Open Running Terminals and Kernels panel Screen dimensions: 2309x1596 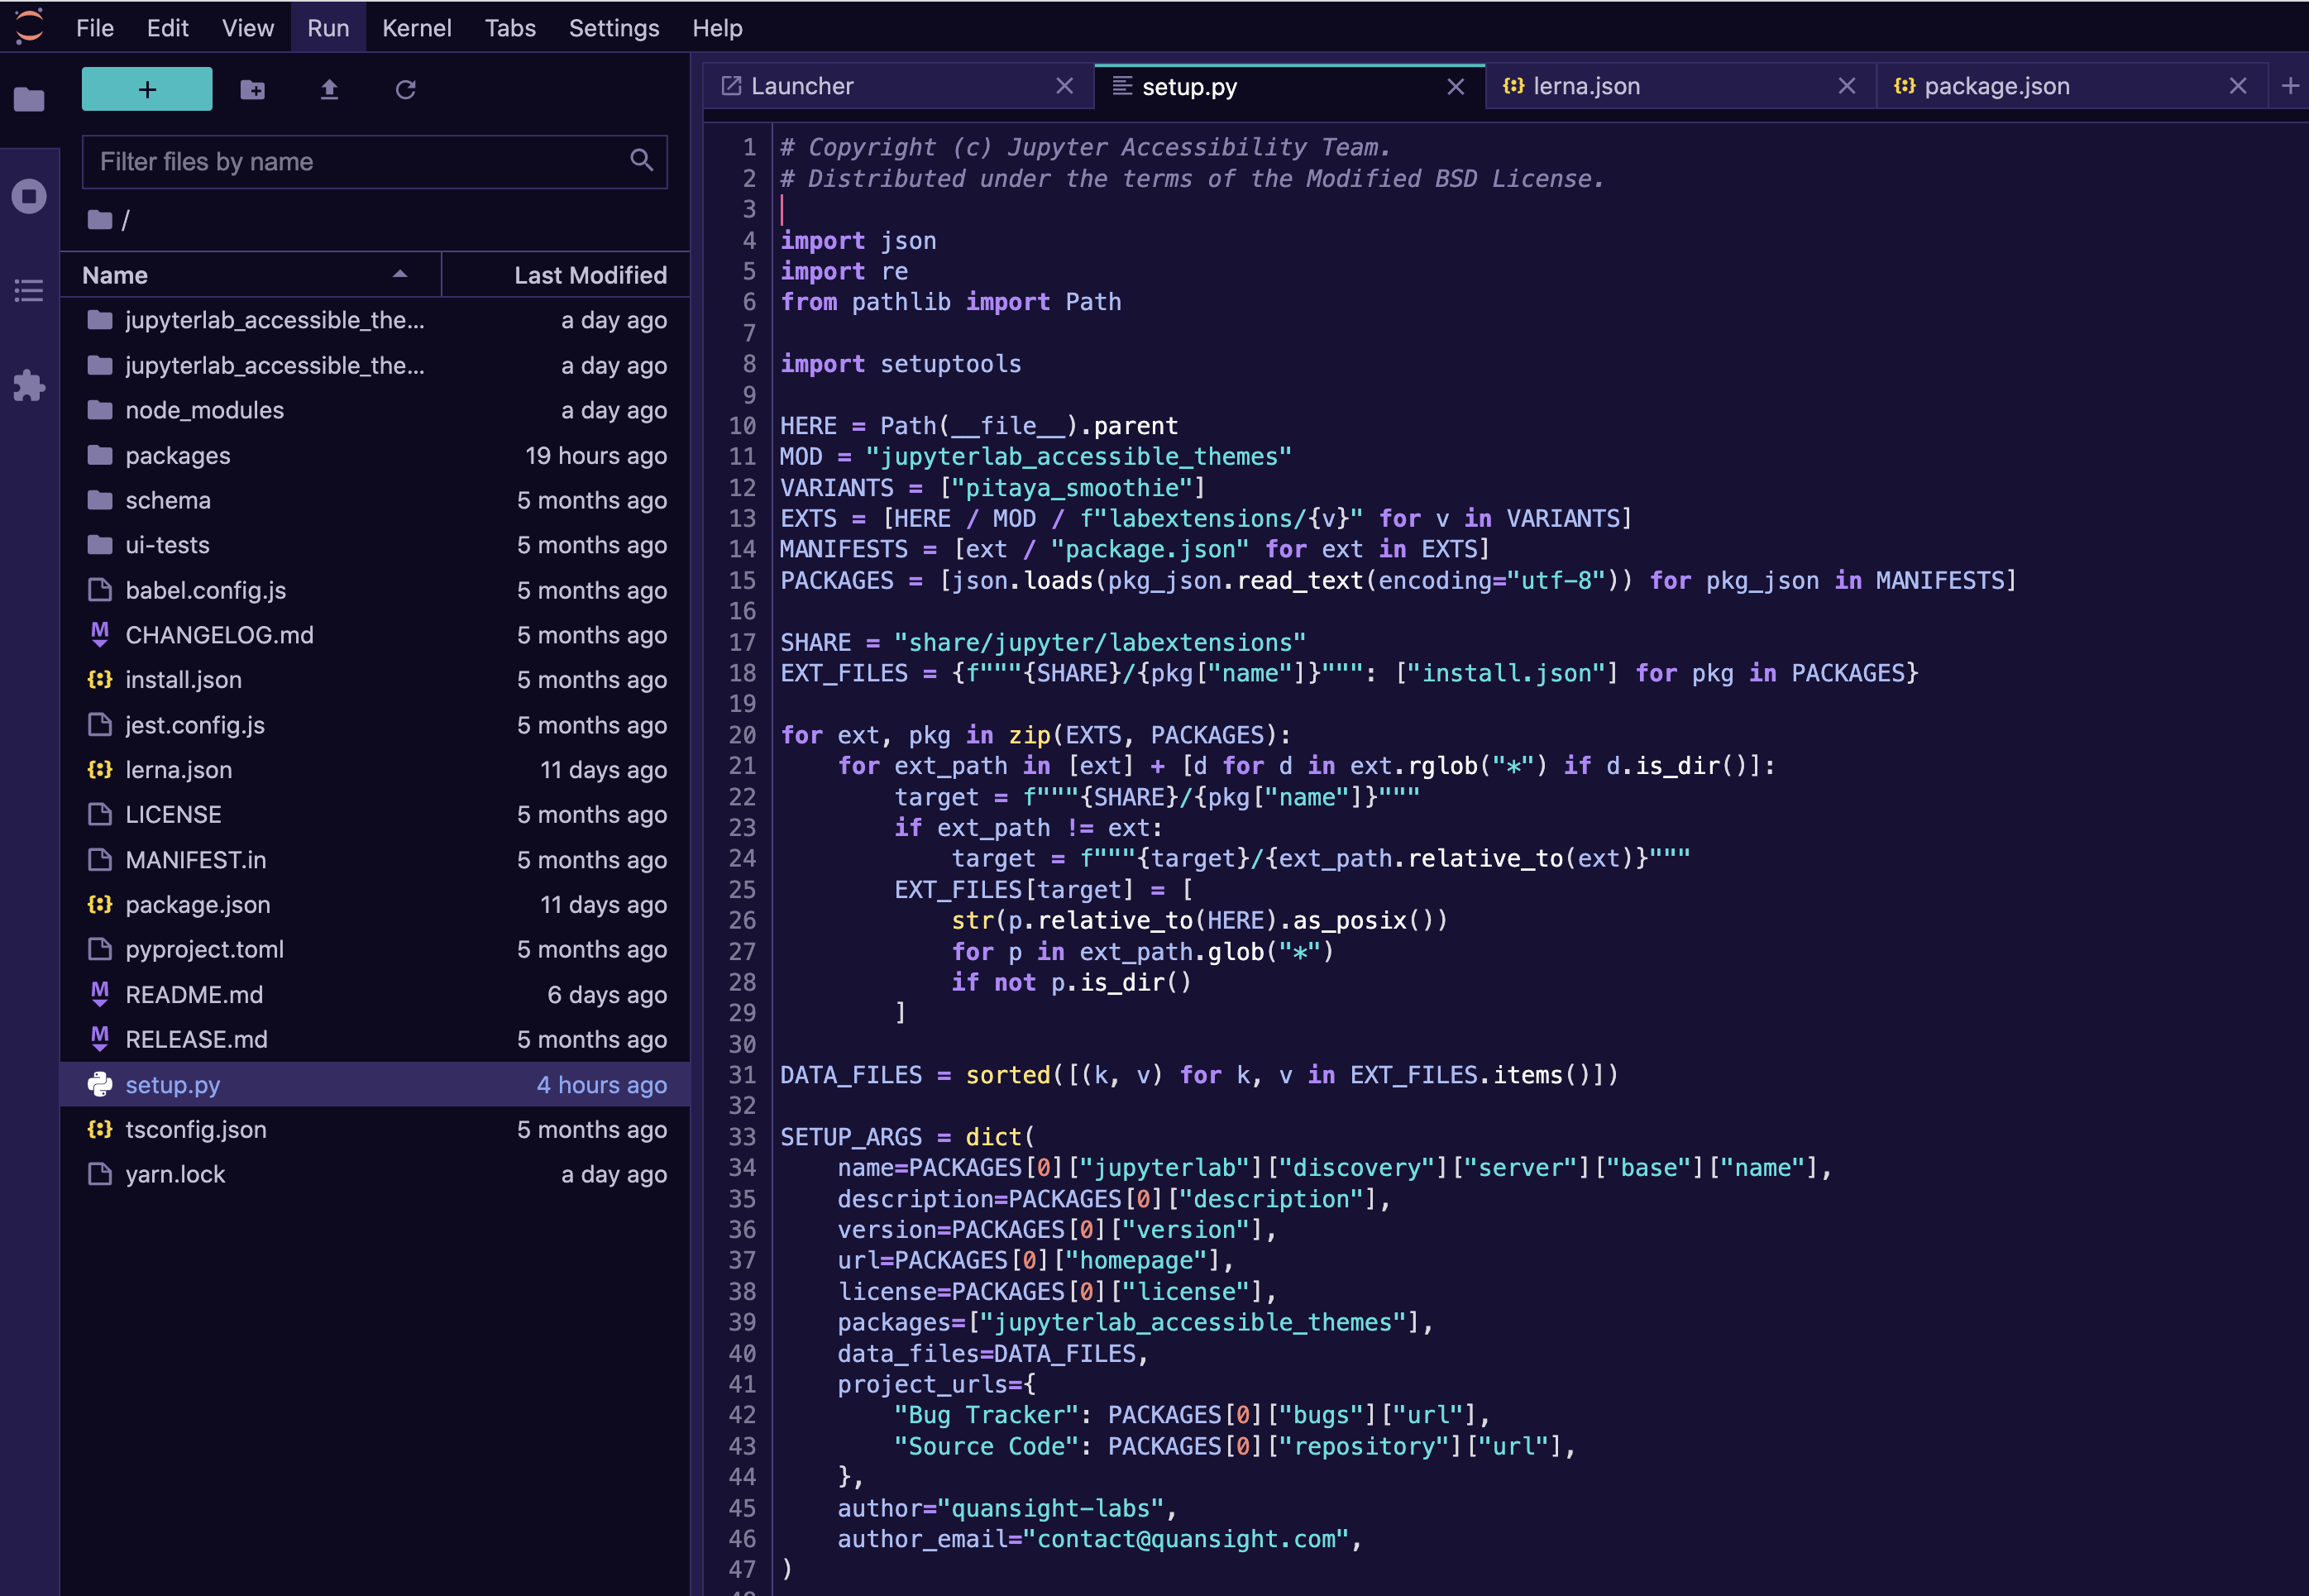29,196
